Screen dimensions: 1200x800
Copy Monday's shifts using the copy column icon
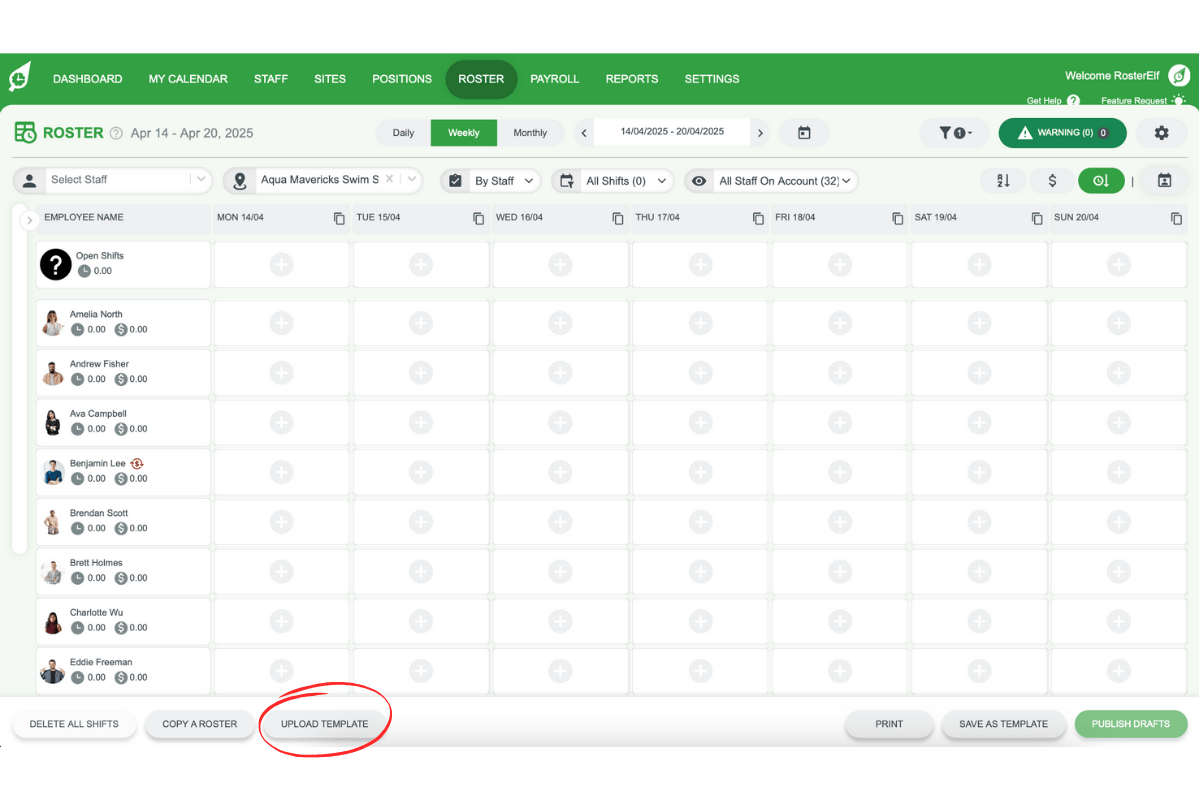[338, 217]
